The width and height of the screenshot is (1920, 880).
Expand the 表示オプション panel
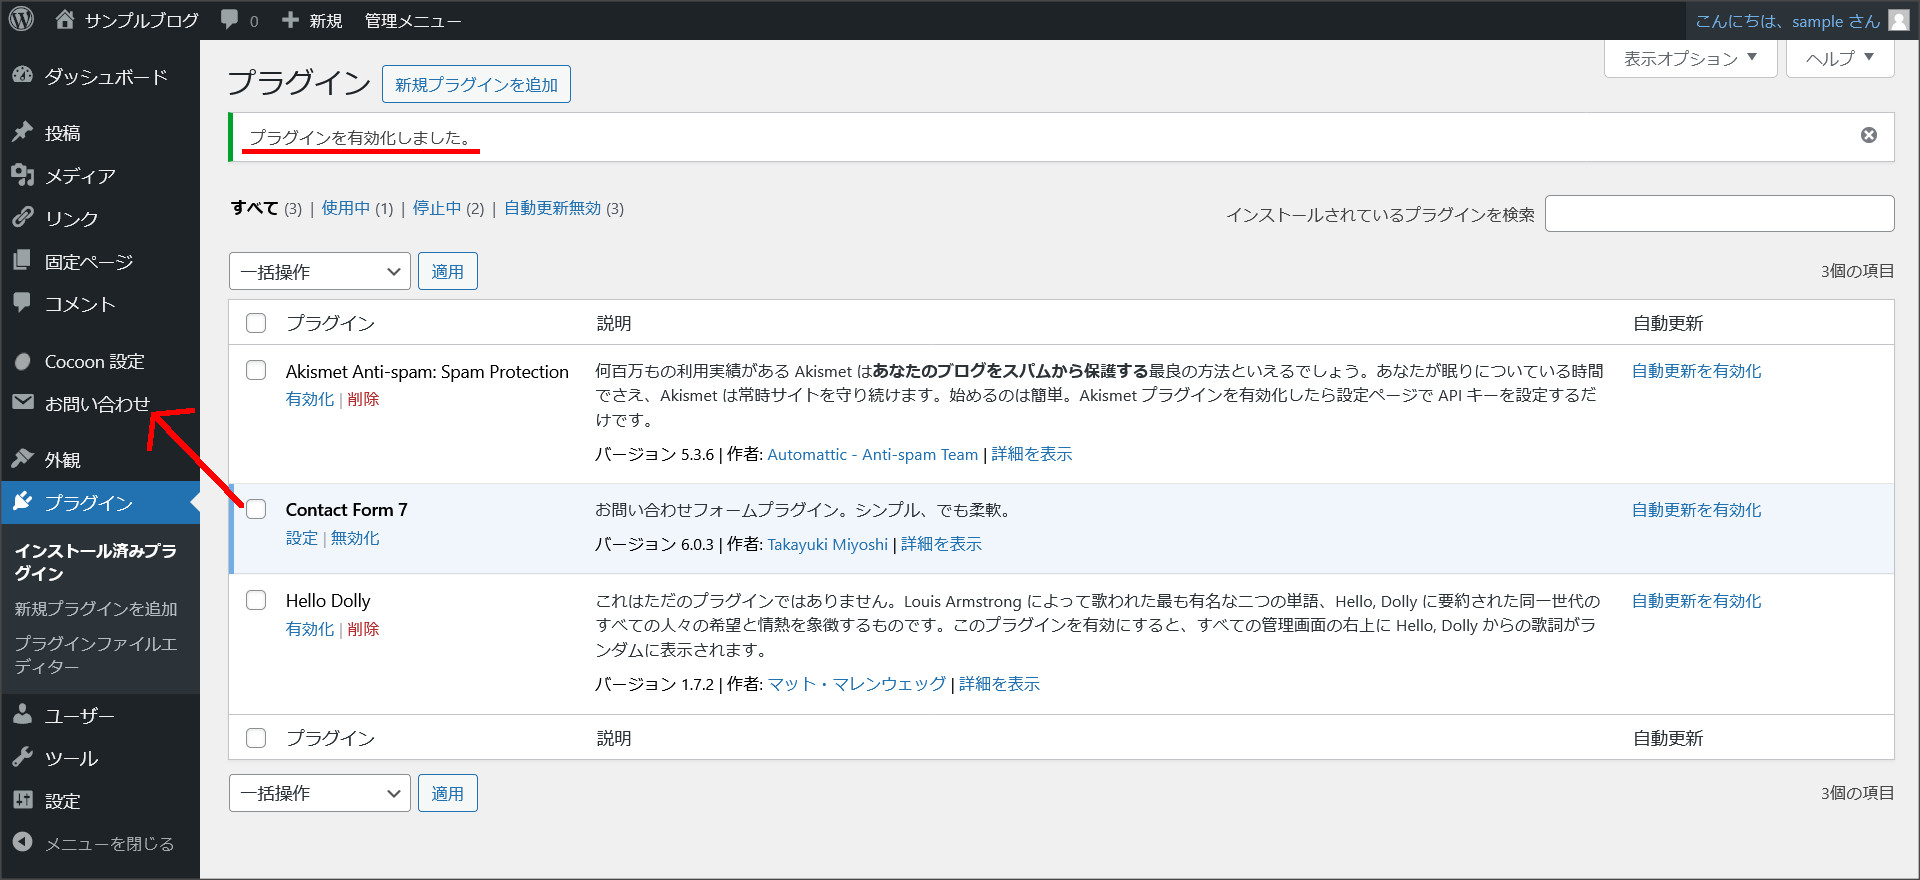(x=1690, y=59)
